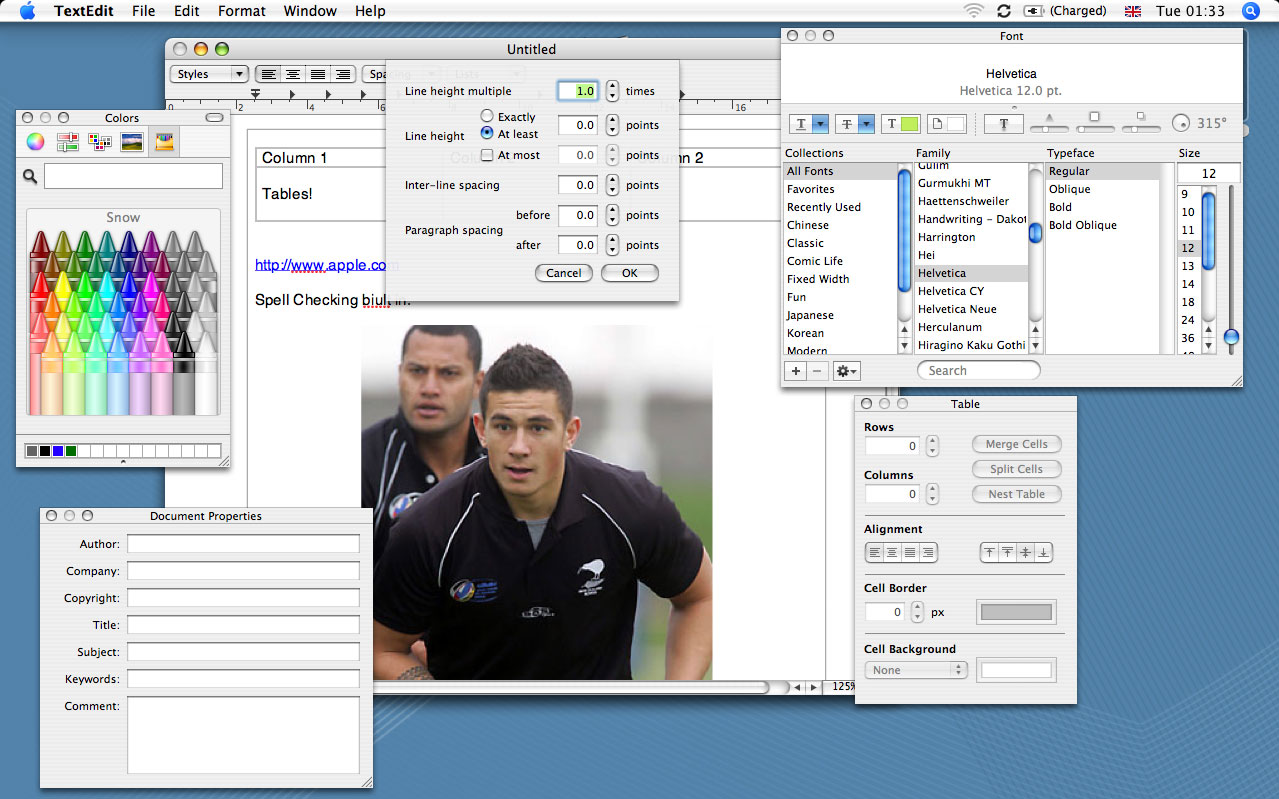Add a font collection with plus button
Screen dimensions: 1279x799
[796, 371]
